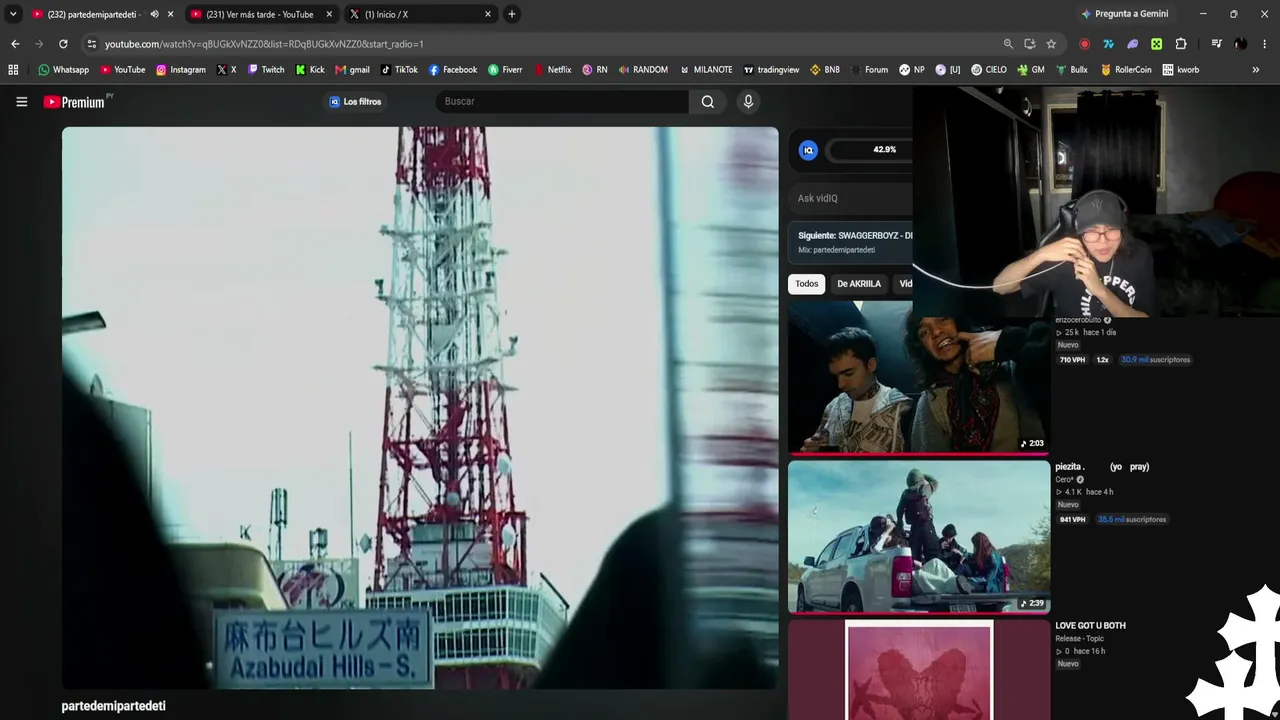Open the tradingview bookmark
Screen dimensions: 1280x720
point(771,70)
